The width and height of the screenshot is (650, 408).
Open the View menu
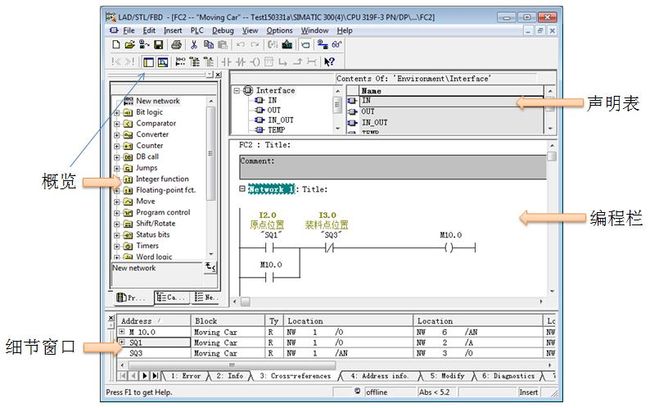click(x=250, y=31)
